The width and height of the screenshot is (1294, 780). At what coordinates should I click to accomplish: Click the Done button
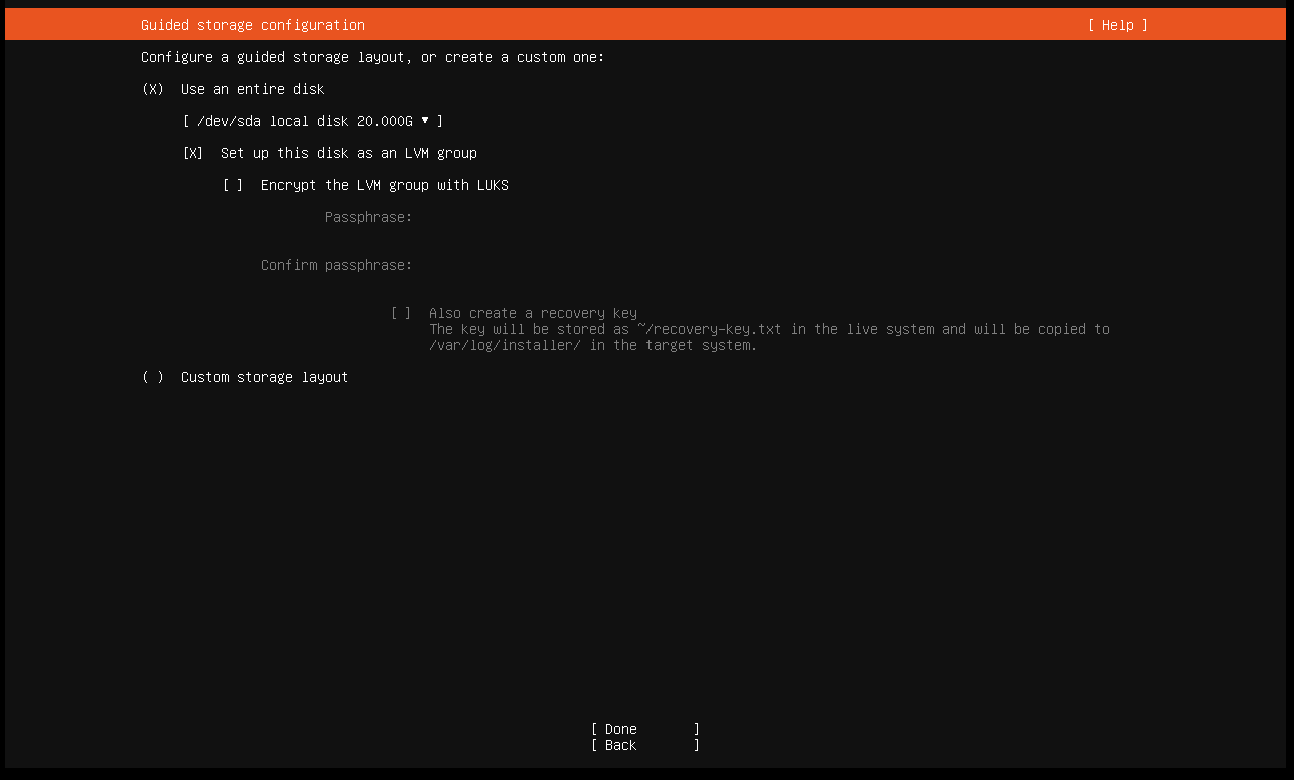[x=645, y=729]
